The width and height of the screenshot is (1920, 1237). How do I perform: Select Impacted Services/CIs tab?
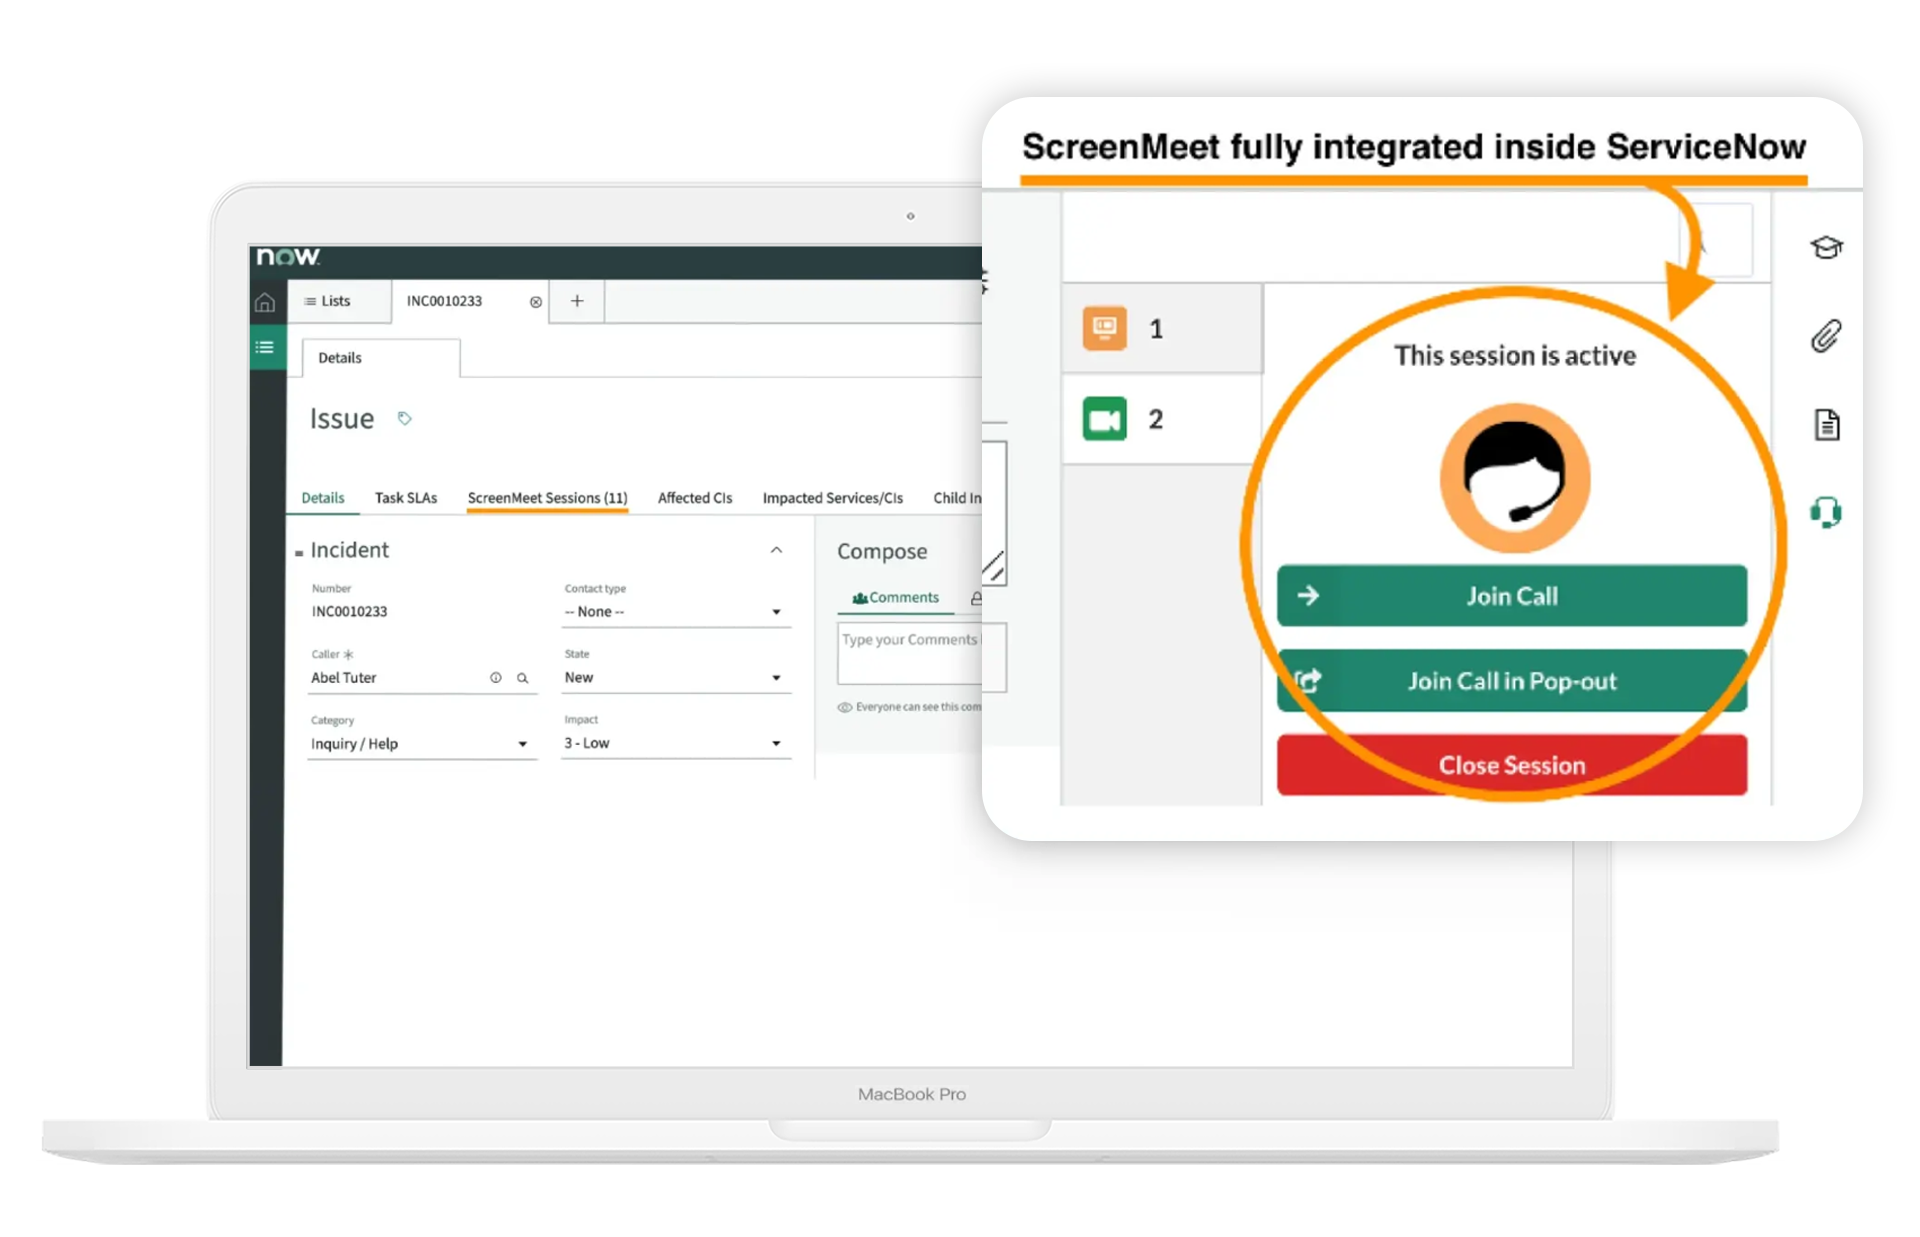click(x=832, y=498)
